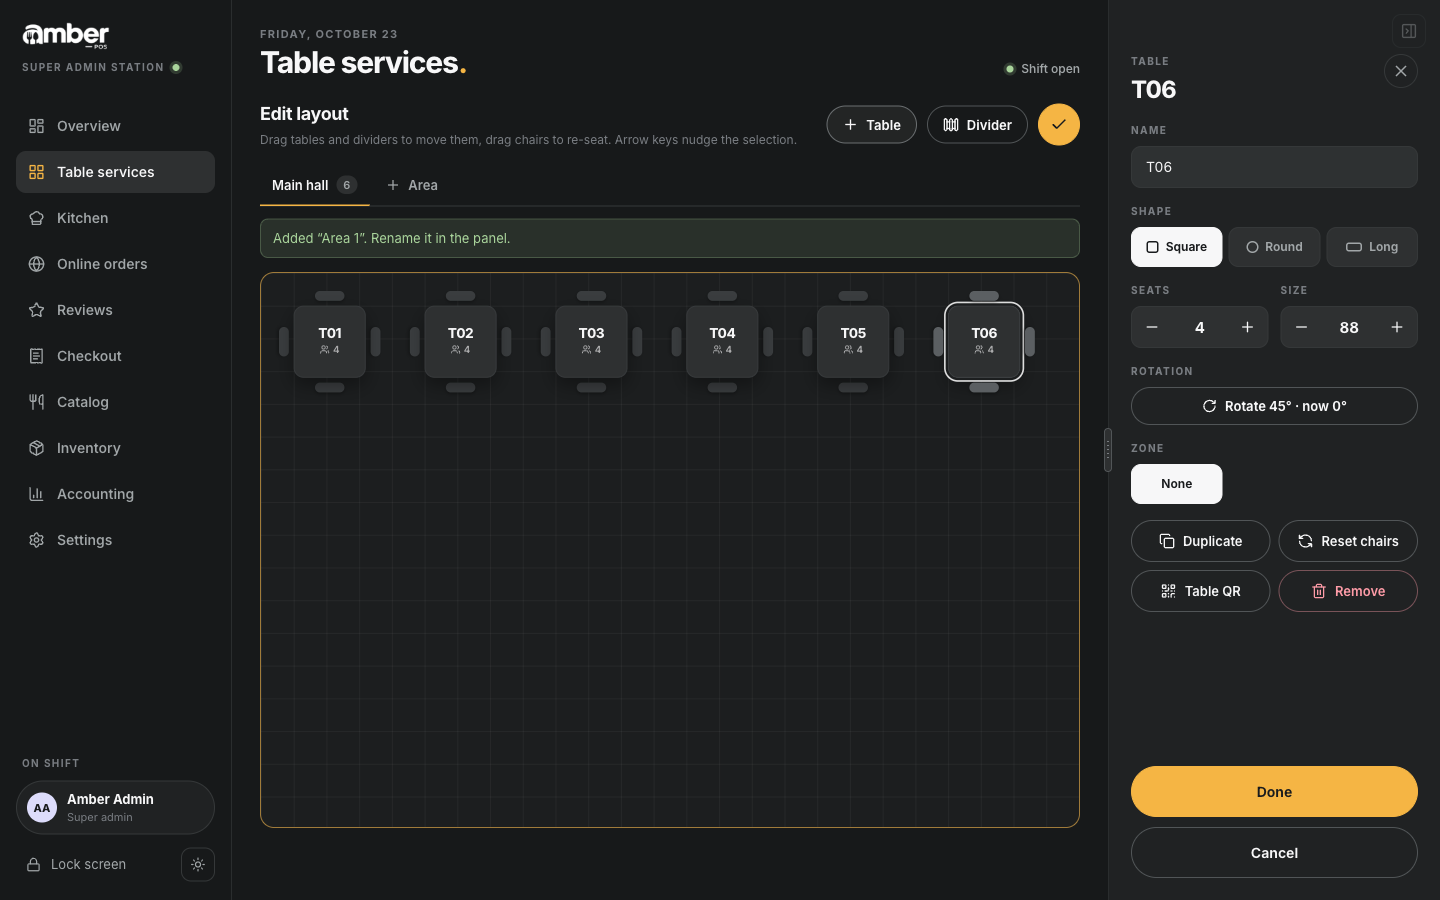Confirm layout with the yellow checkmark button
1440x900 pixels.
1059,125
